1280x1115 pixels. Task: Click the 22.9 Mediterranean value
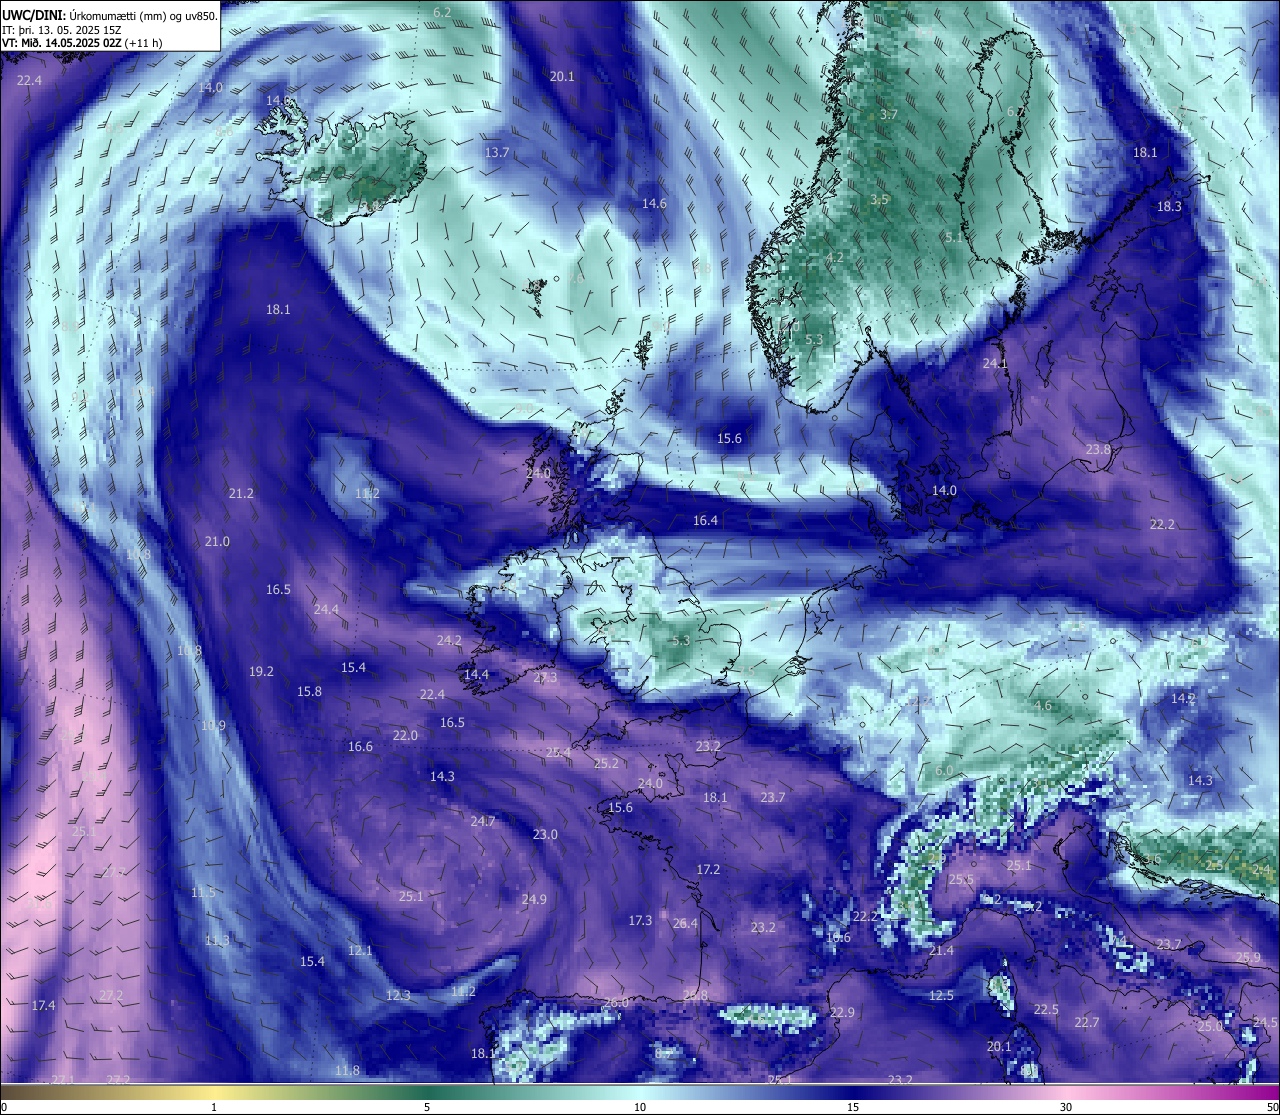click(x=842, y=1012)
